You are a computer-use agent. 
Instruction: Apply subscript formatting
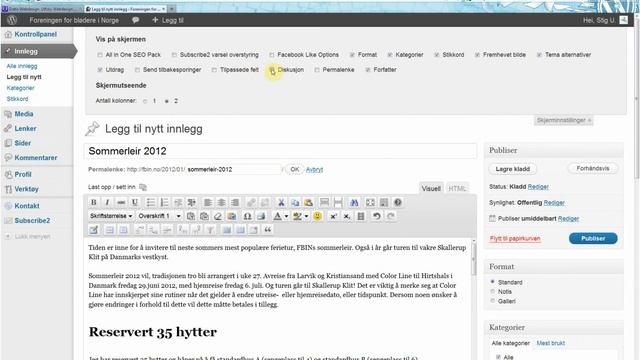tap(347, 216)
